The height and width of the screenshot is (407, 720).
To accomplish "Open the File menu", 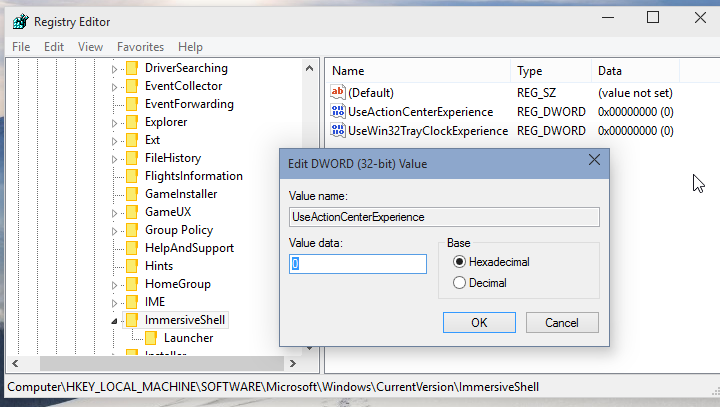I will (21, 47).
